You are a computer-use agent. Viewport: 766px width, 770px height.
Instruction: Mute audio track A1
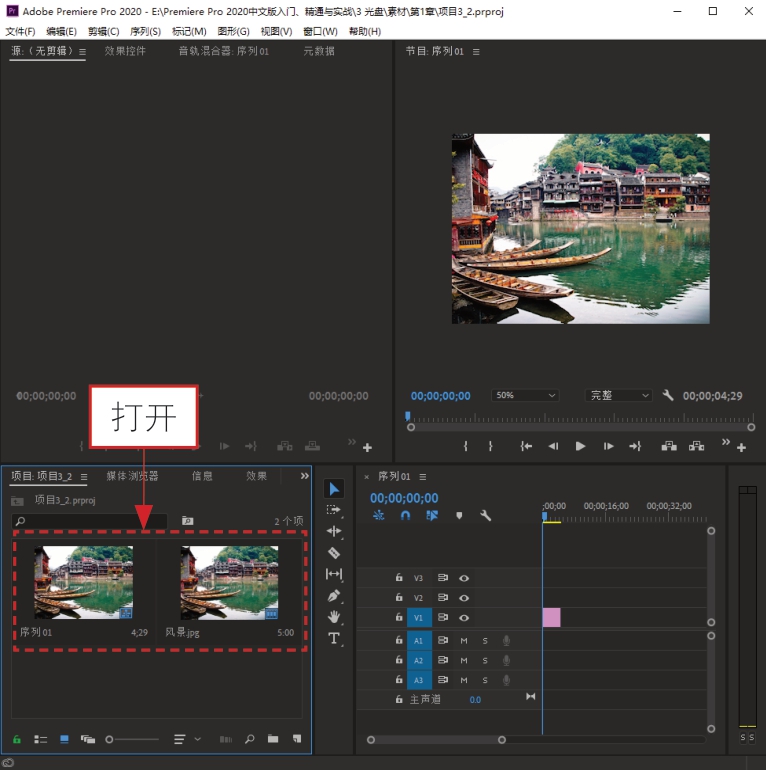click(x=464, y=640)
